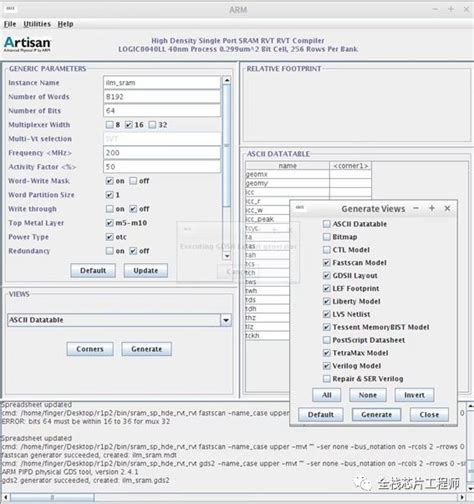The image size is (474, 504).
Task: Edit the Instance Name field
Action: 162,83
